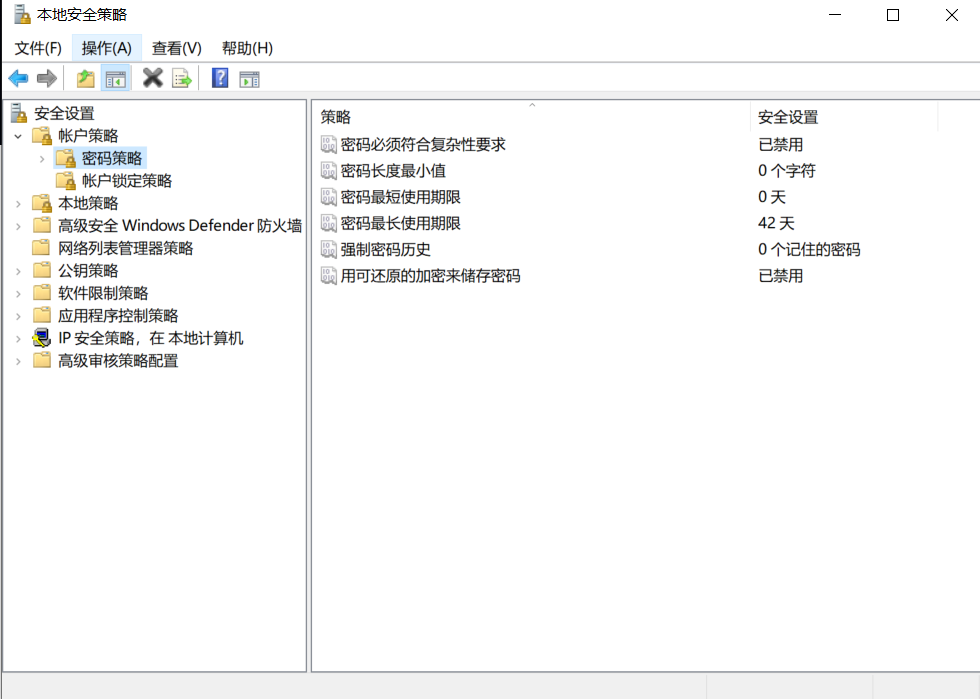Click the IP 安全策略 computer icon
This screenshot has height=699, width=980.
point(42,338)
